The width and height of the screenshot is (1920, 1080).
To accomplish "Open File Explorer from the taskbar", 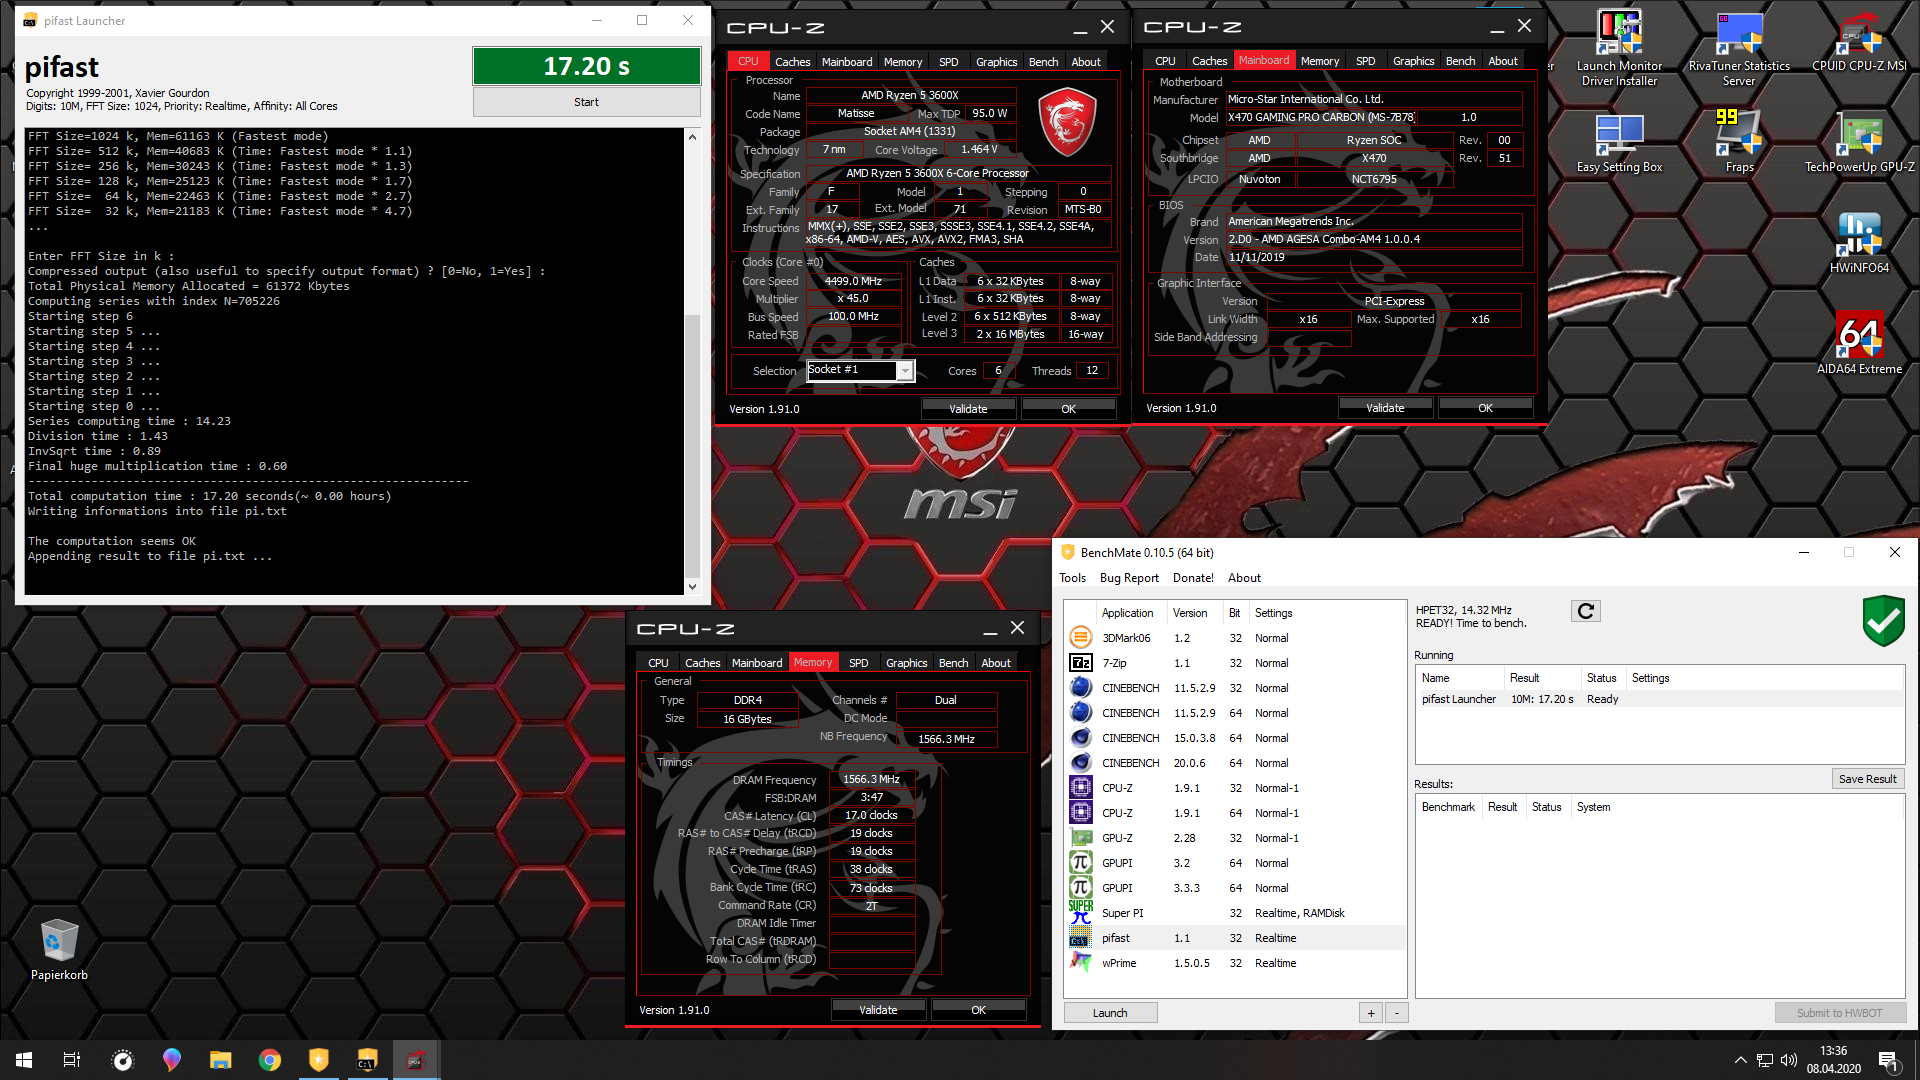I will point(220,1060).
